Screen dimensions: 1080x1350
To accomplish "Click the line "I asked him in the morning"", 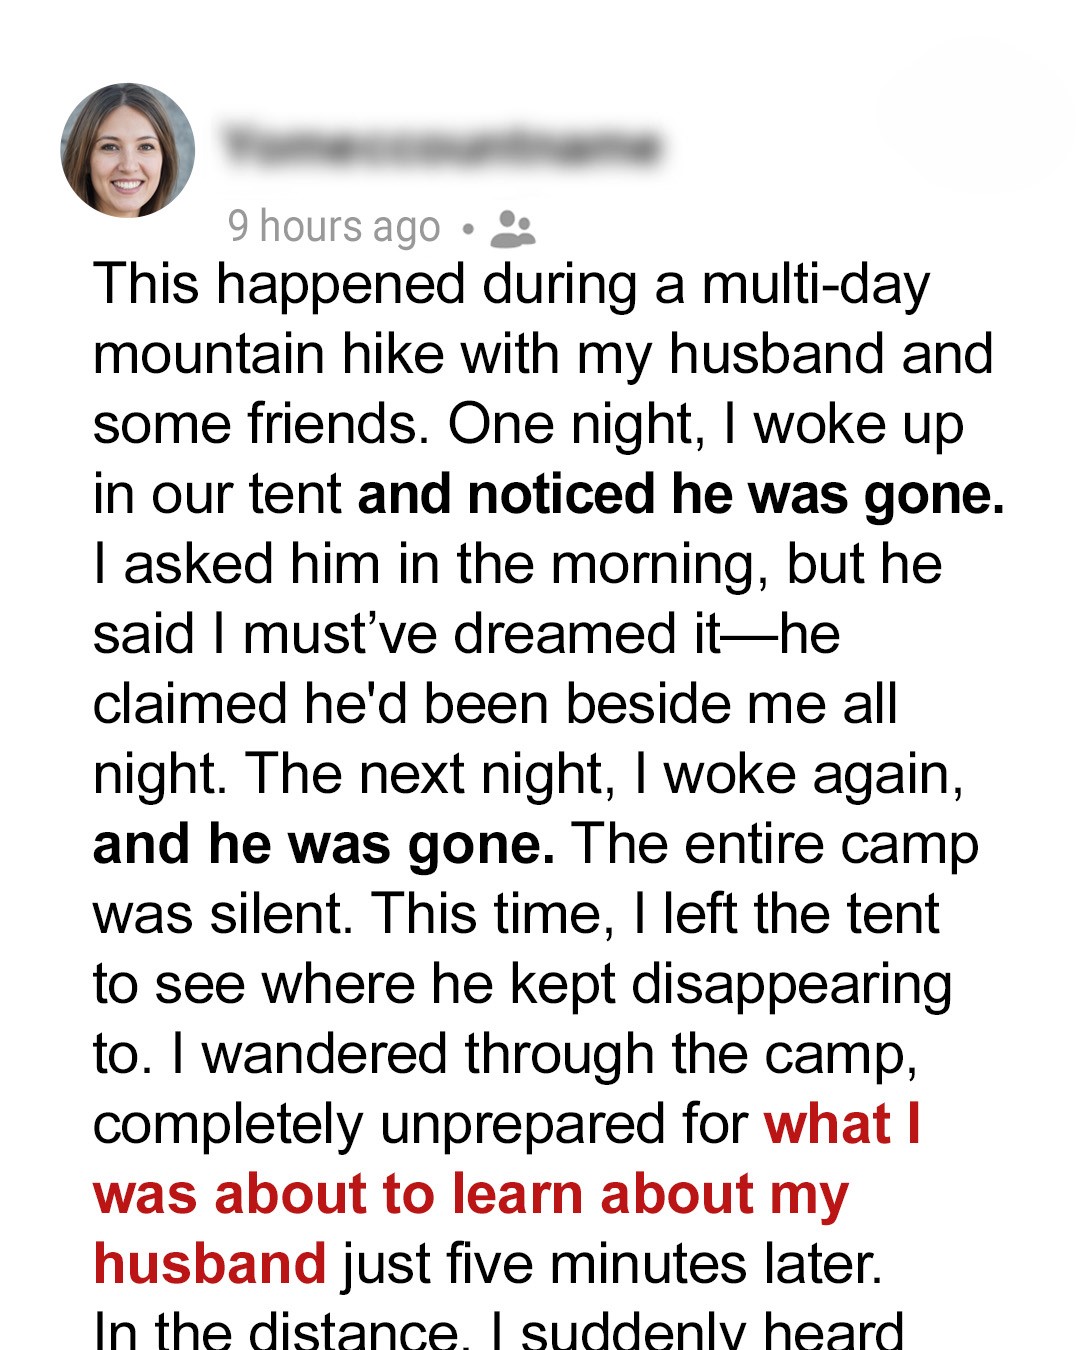I will (517, 564).
